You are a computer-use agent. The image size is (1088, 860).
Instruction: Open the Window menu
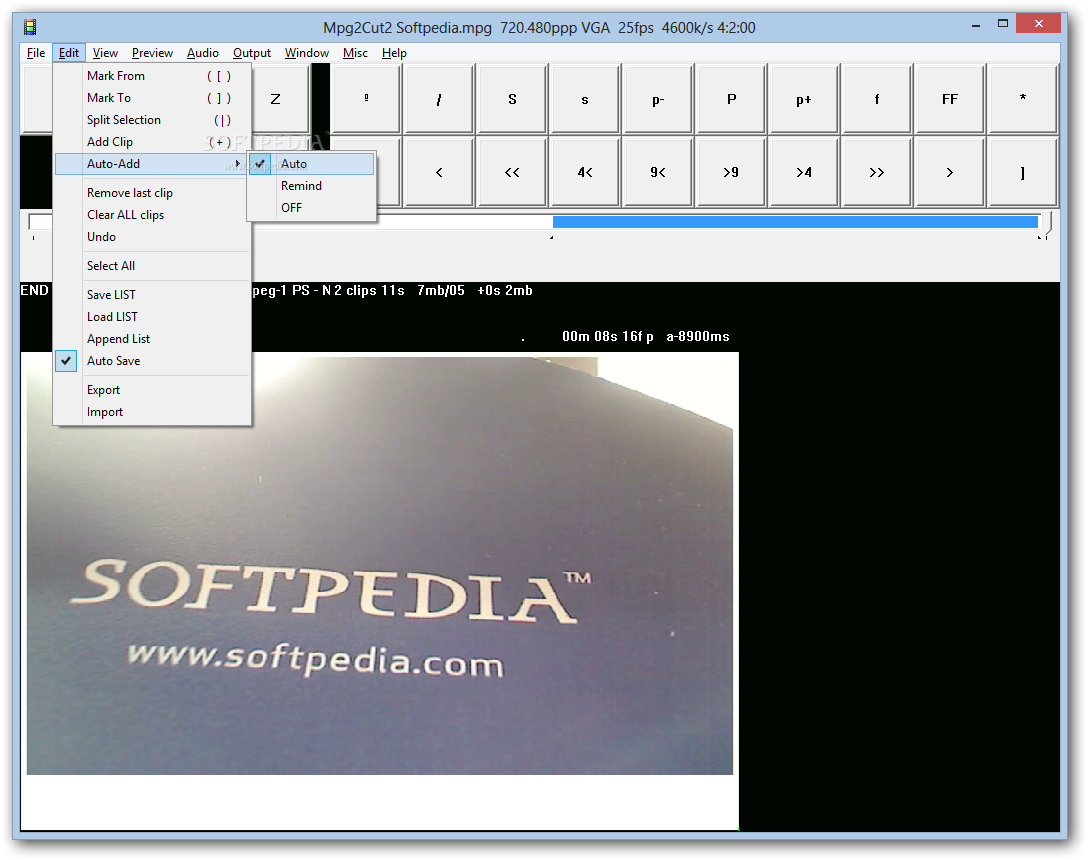tap(307, 53)
